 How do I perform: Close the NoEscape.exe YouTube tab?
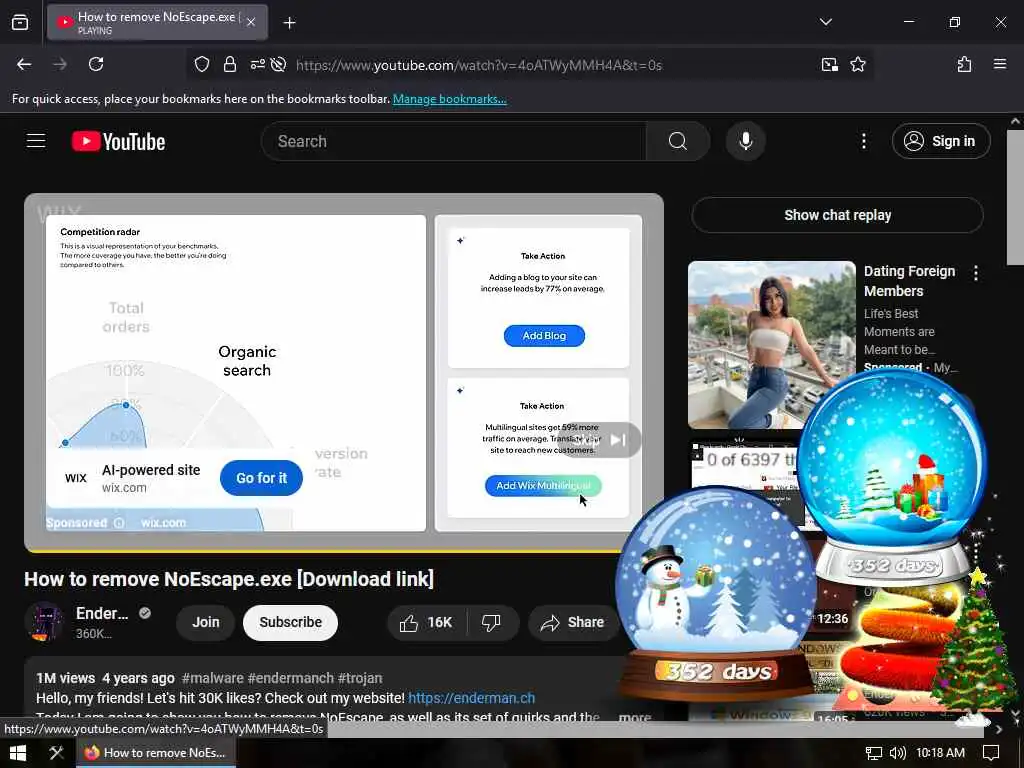pyautogui.click(x=251, y=22)
